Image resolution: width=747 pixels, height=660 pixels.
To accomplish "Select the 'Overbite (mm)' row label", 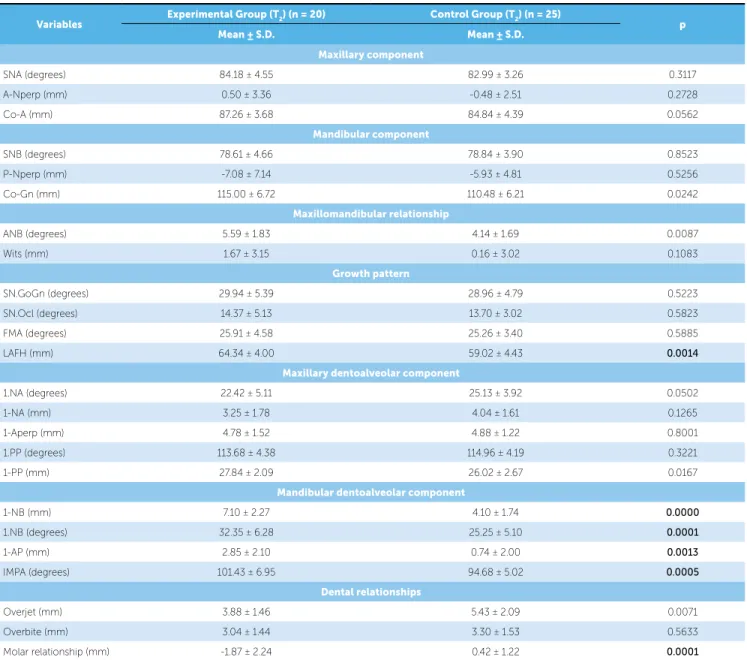I will click(x=36, y=632).
